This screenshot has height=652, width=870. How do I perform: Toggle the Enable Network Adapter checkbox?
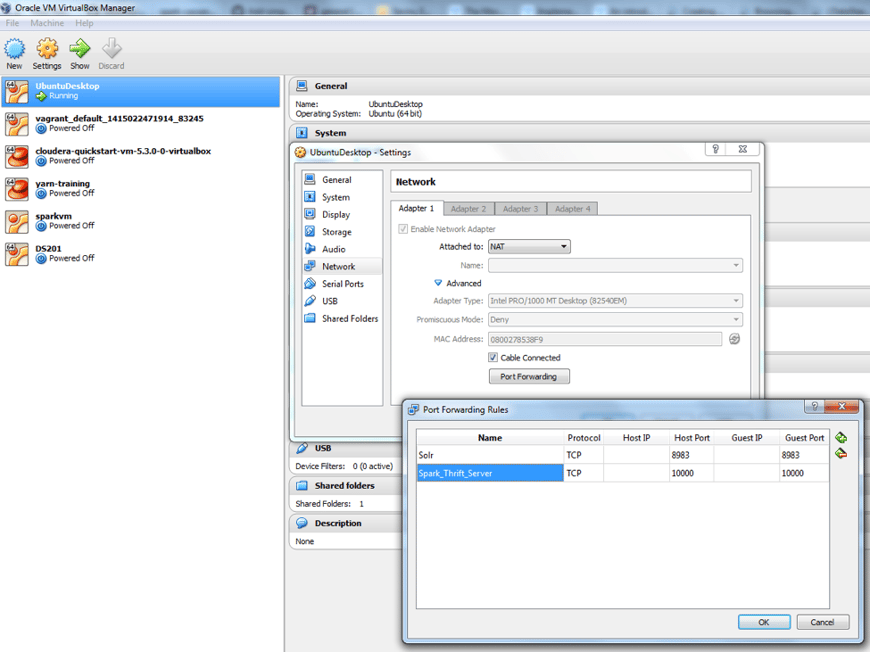pos(403,229)
